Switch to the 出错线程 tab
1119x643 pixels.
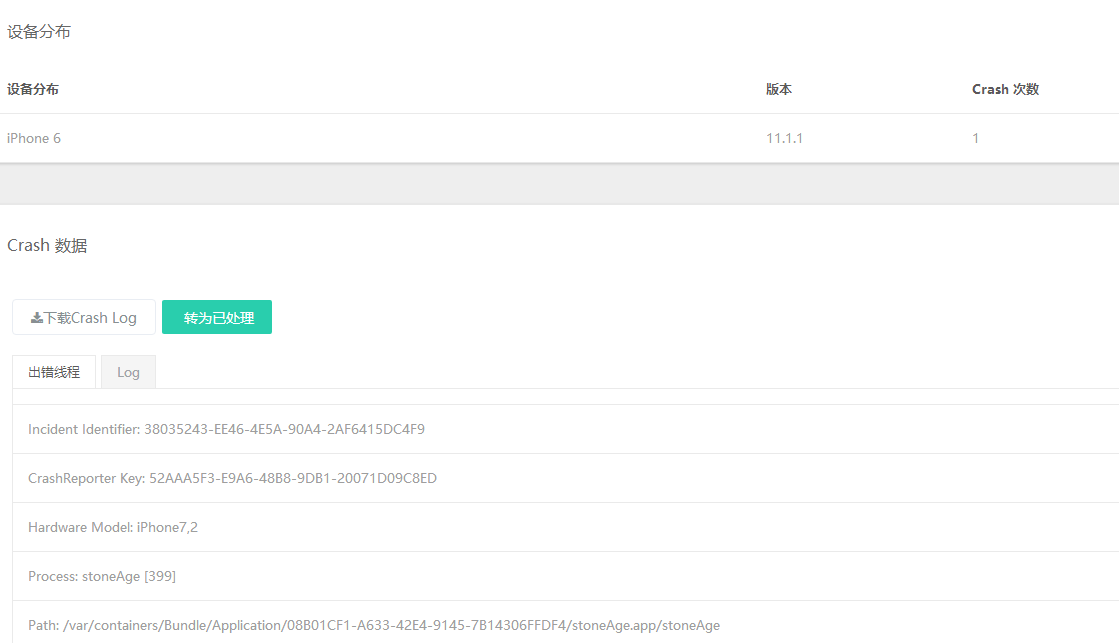[x=54, y=372]
